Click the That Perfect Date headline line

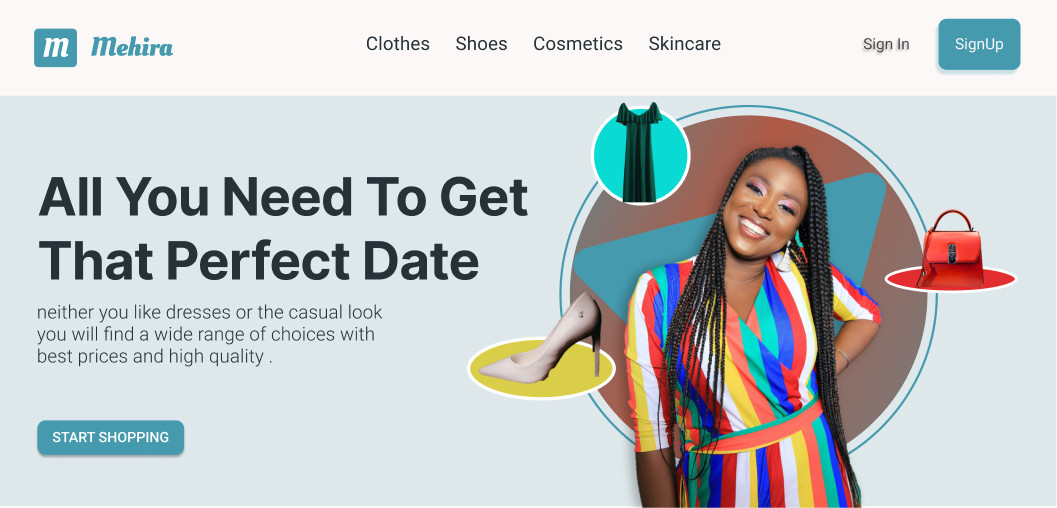click(x=259, y=261)
